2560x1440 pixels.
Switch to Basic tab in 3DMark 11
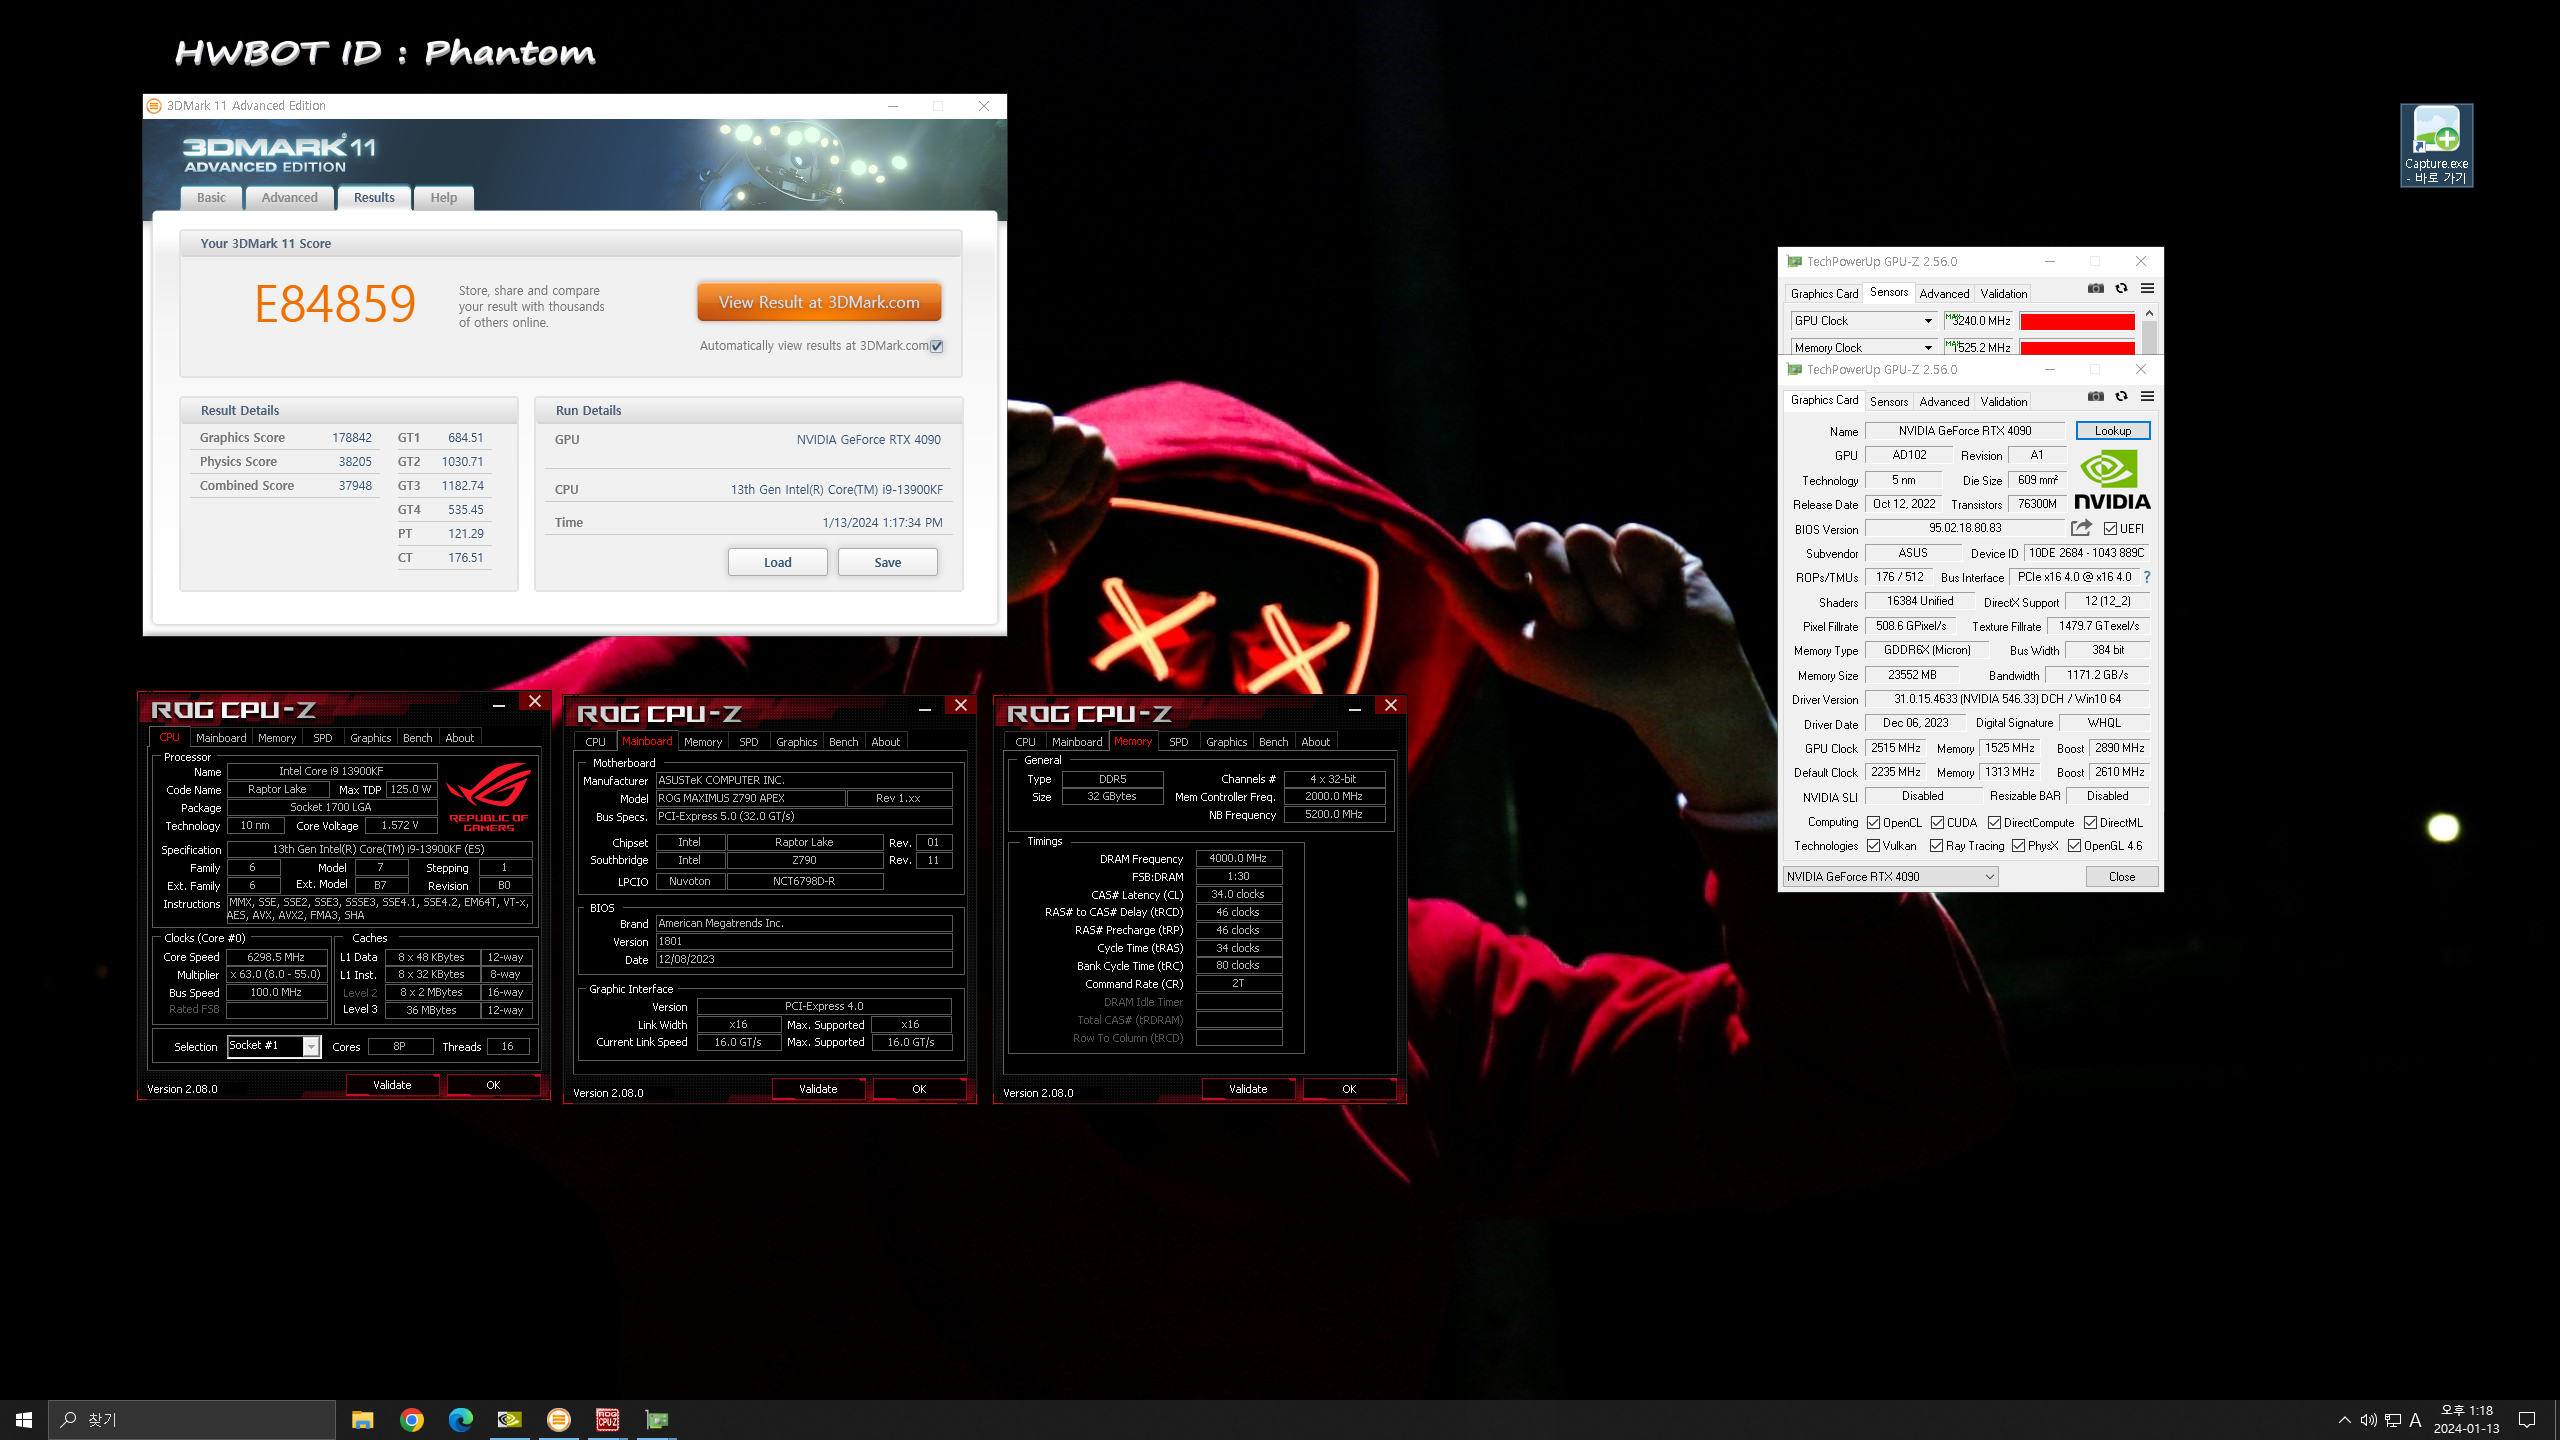[x=211, y=197]
